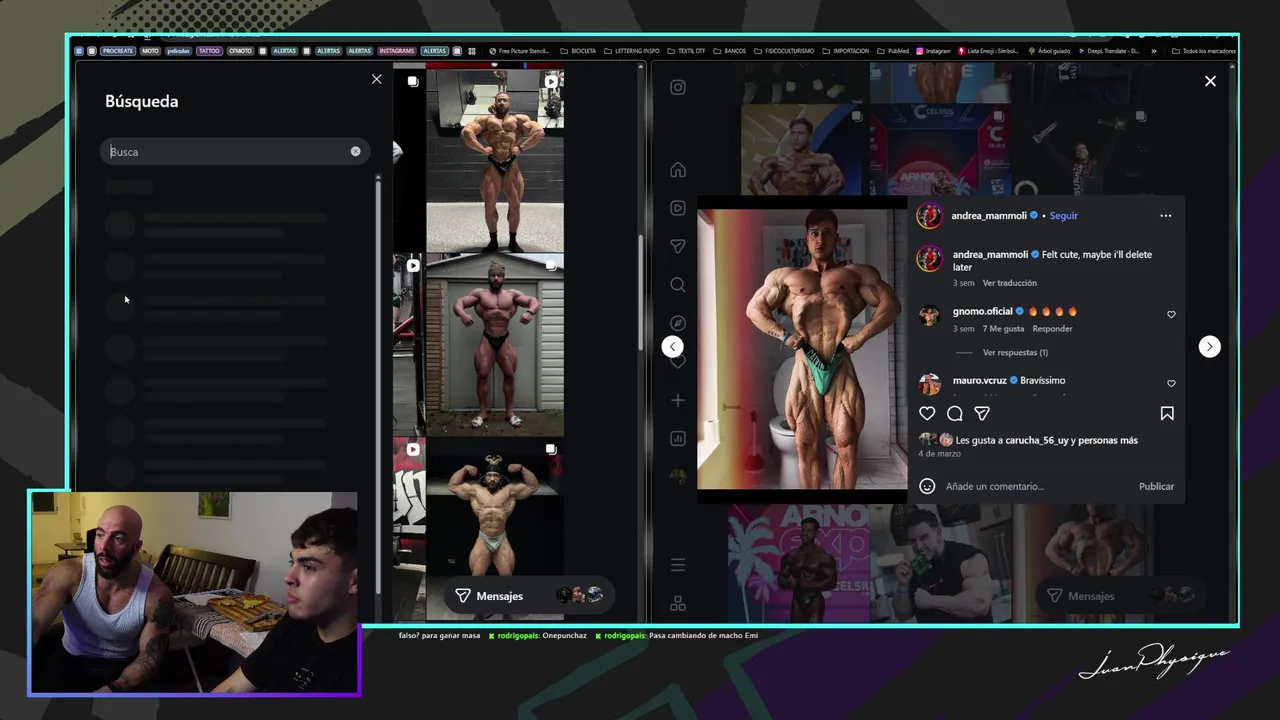Open andrea_mammoli profile picture in the post header
1280x720 pixels.
pos(930,215)
